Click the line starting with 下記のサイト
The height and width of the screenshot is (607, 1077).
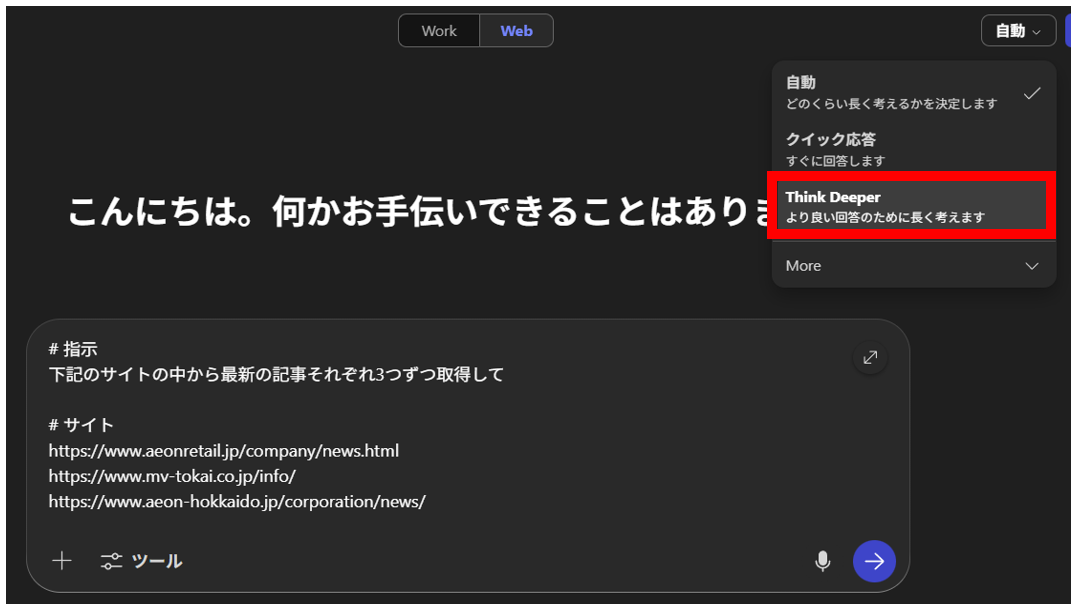pos(276,375)
